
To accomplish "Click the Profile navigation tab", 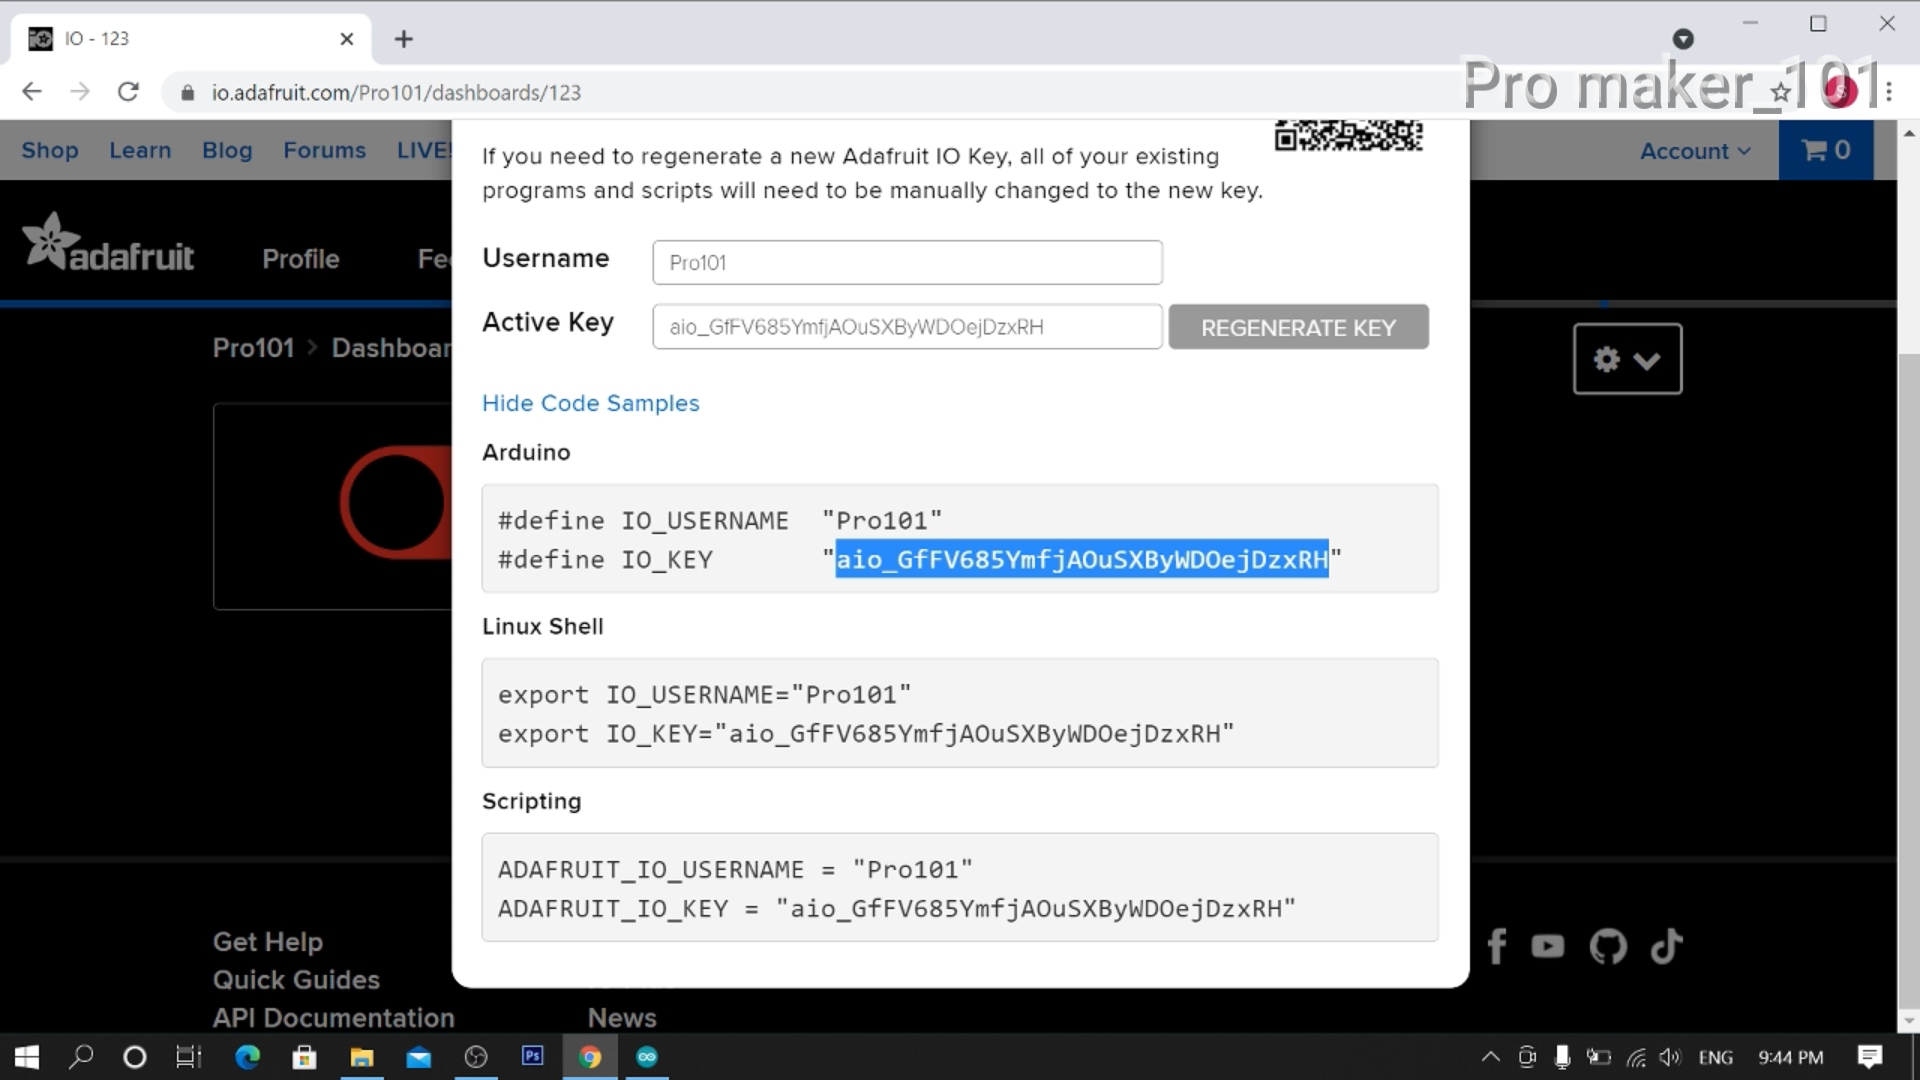I will (x=299, y=258).
